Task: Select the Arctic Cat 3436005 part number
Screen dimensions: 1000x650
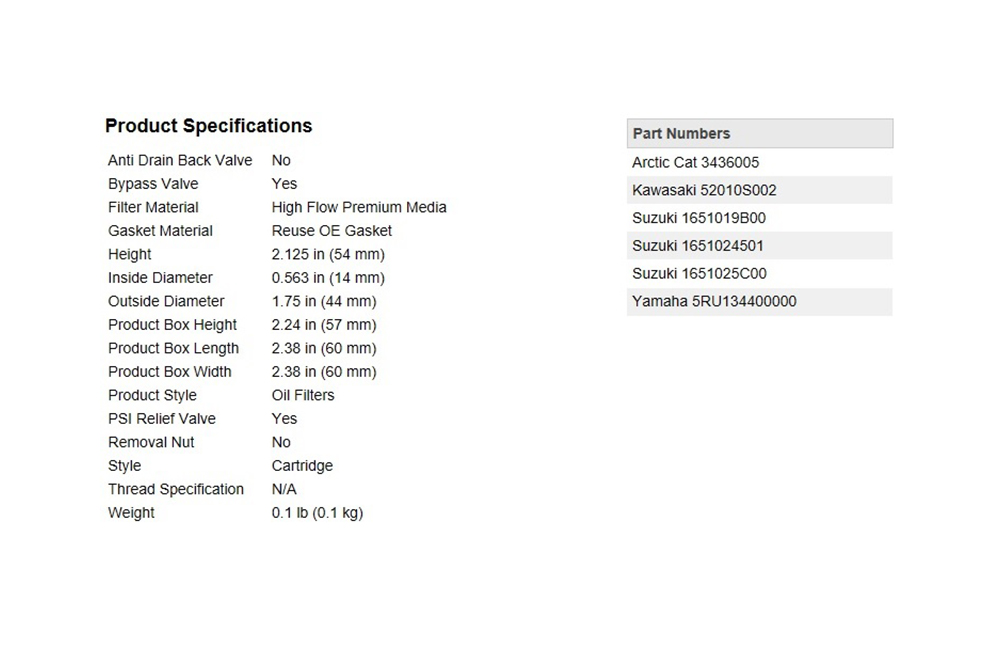Action: 695,162
